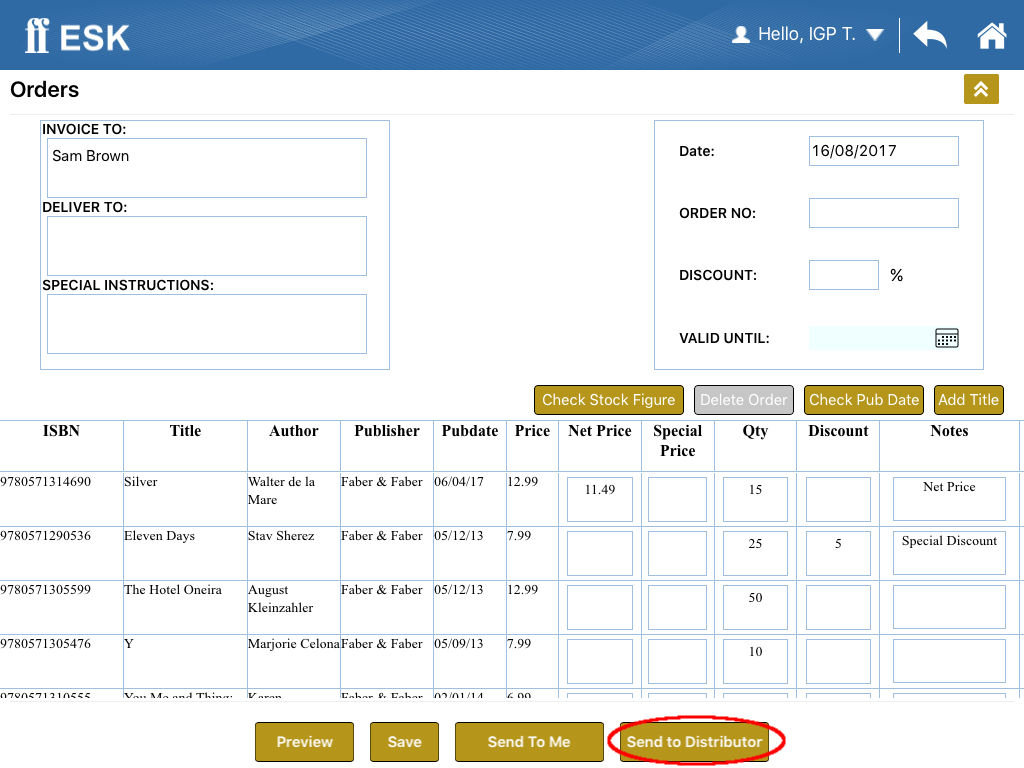Click Check Stock Figure button

click(609, 400)
